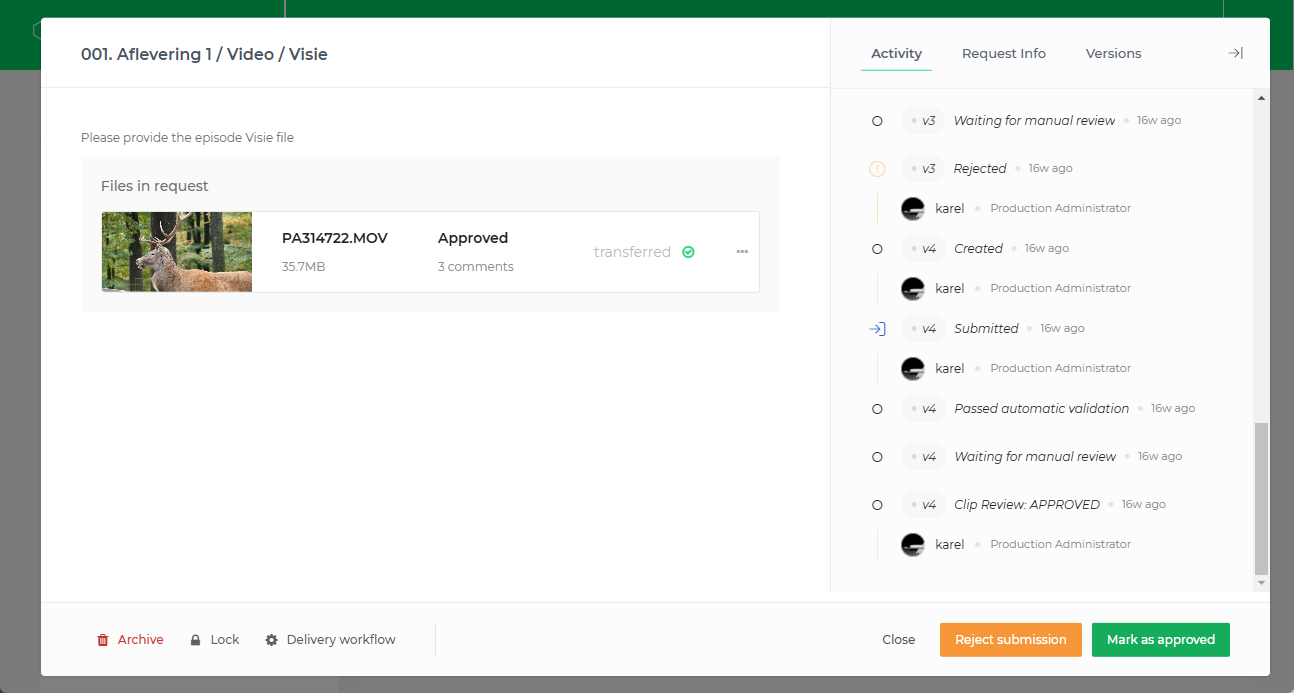Screen dimensions: 1294x693
Task: Open the PA314722.MOV deer thumbnail
Action: tap(177, 252)
